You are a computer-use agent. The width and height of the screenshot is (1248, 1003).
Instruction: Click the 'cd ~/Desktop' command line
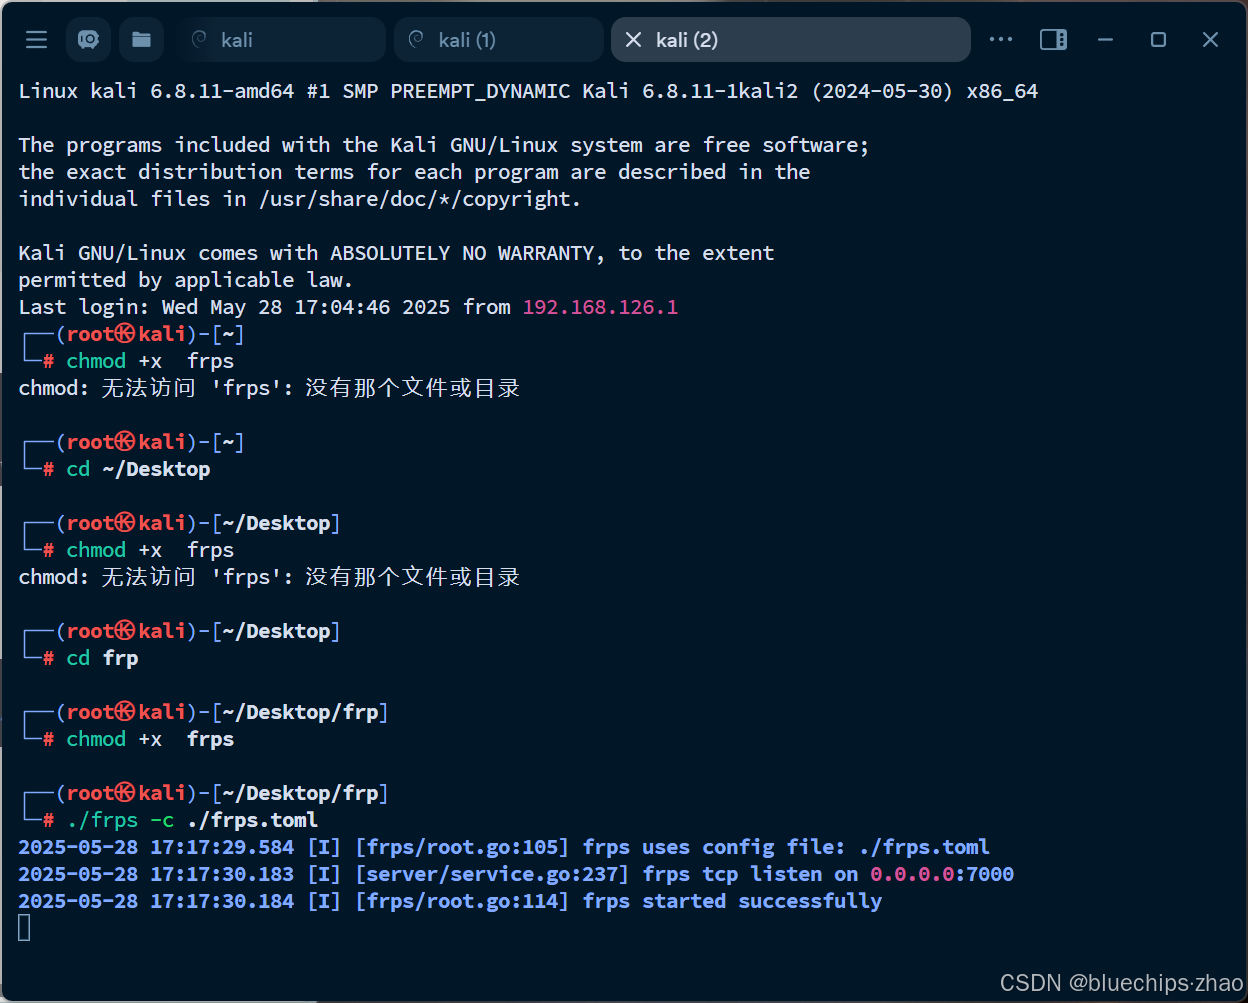138,469
